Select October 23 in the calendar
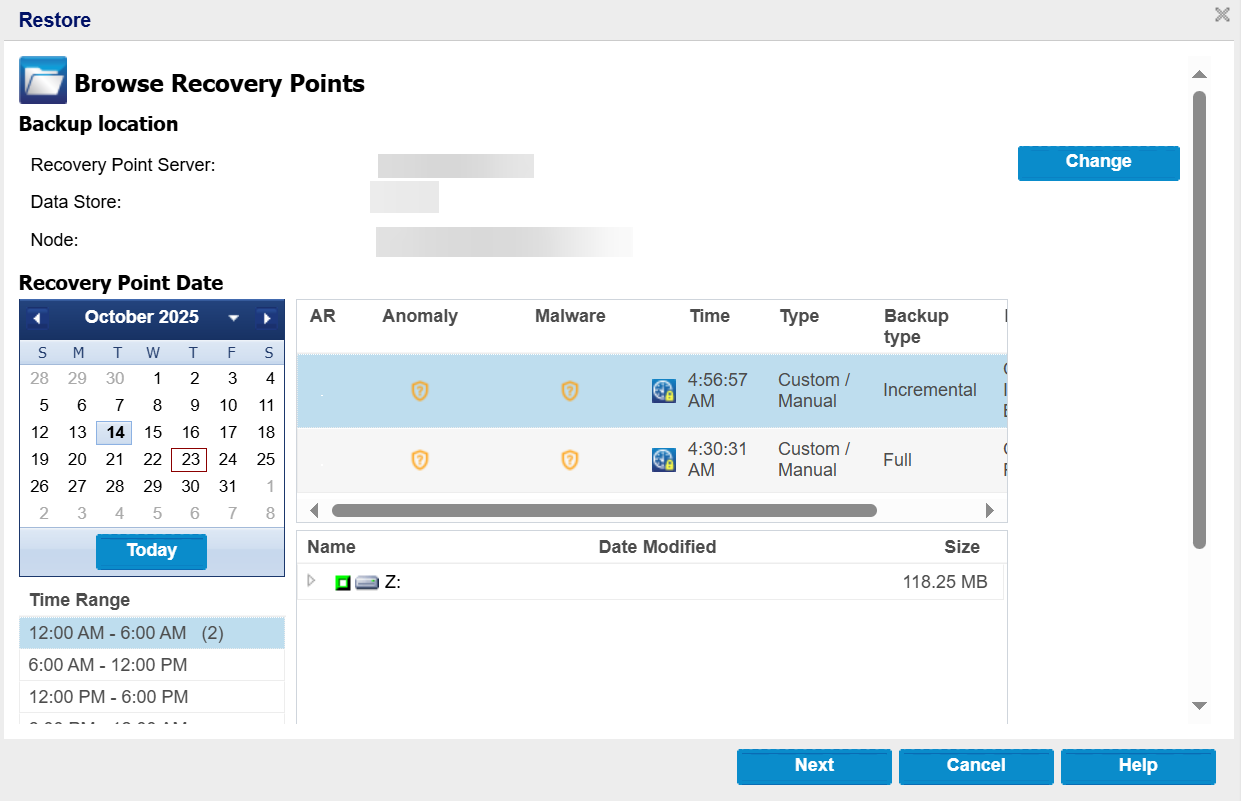The width and height of the screenshot is (1241, 801). pos(190,460)
